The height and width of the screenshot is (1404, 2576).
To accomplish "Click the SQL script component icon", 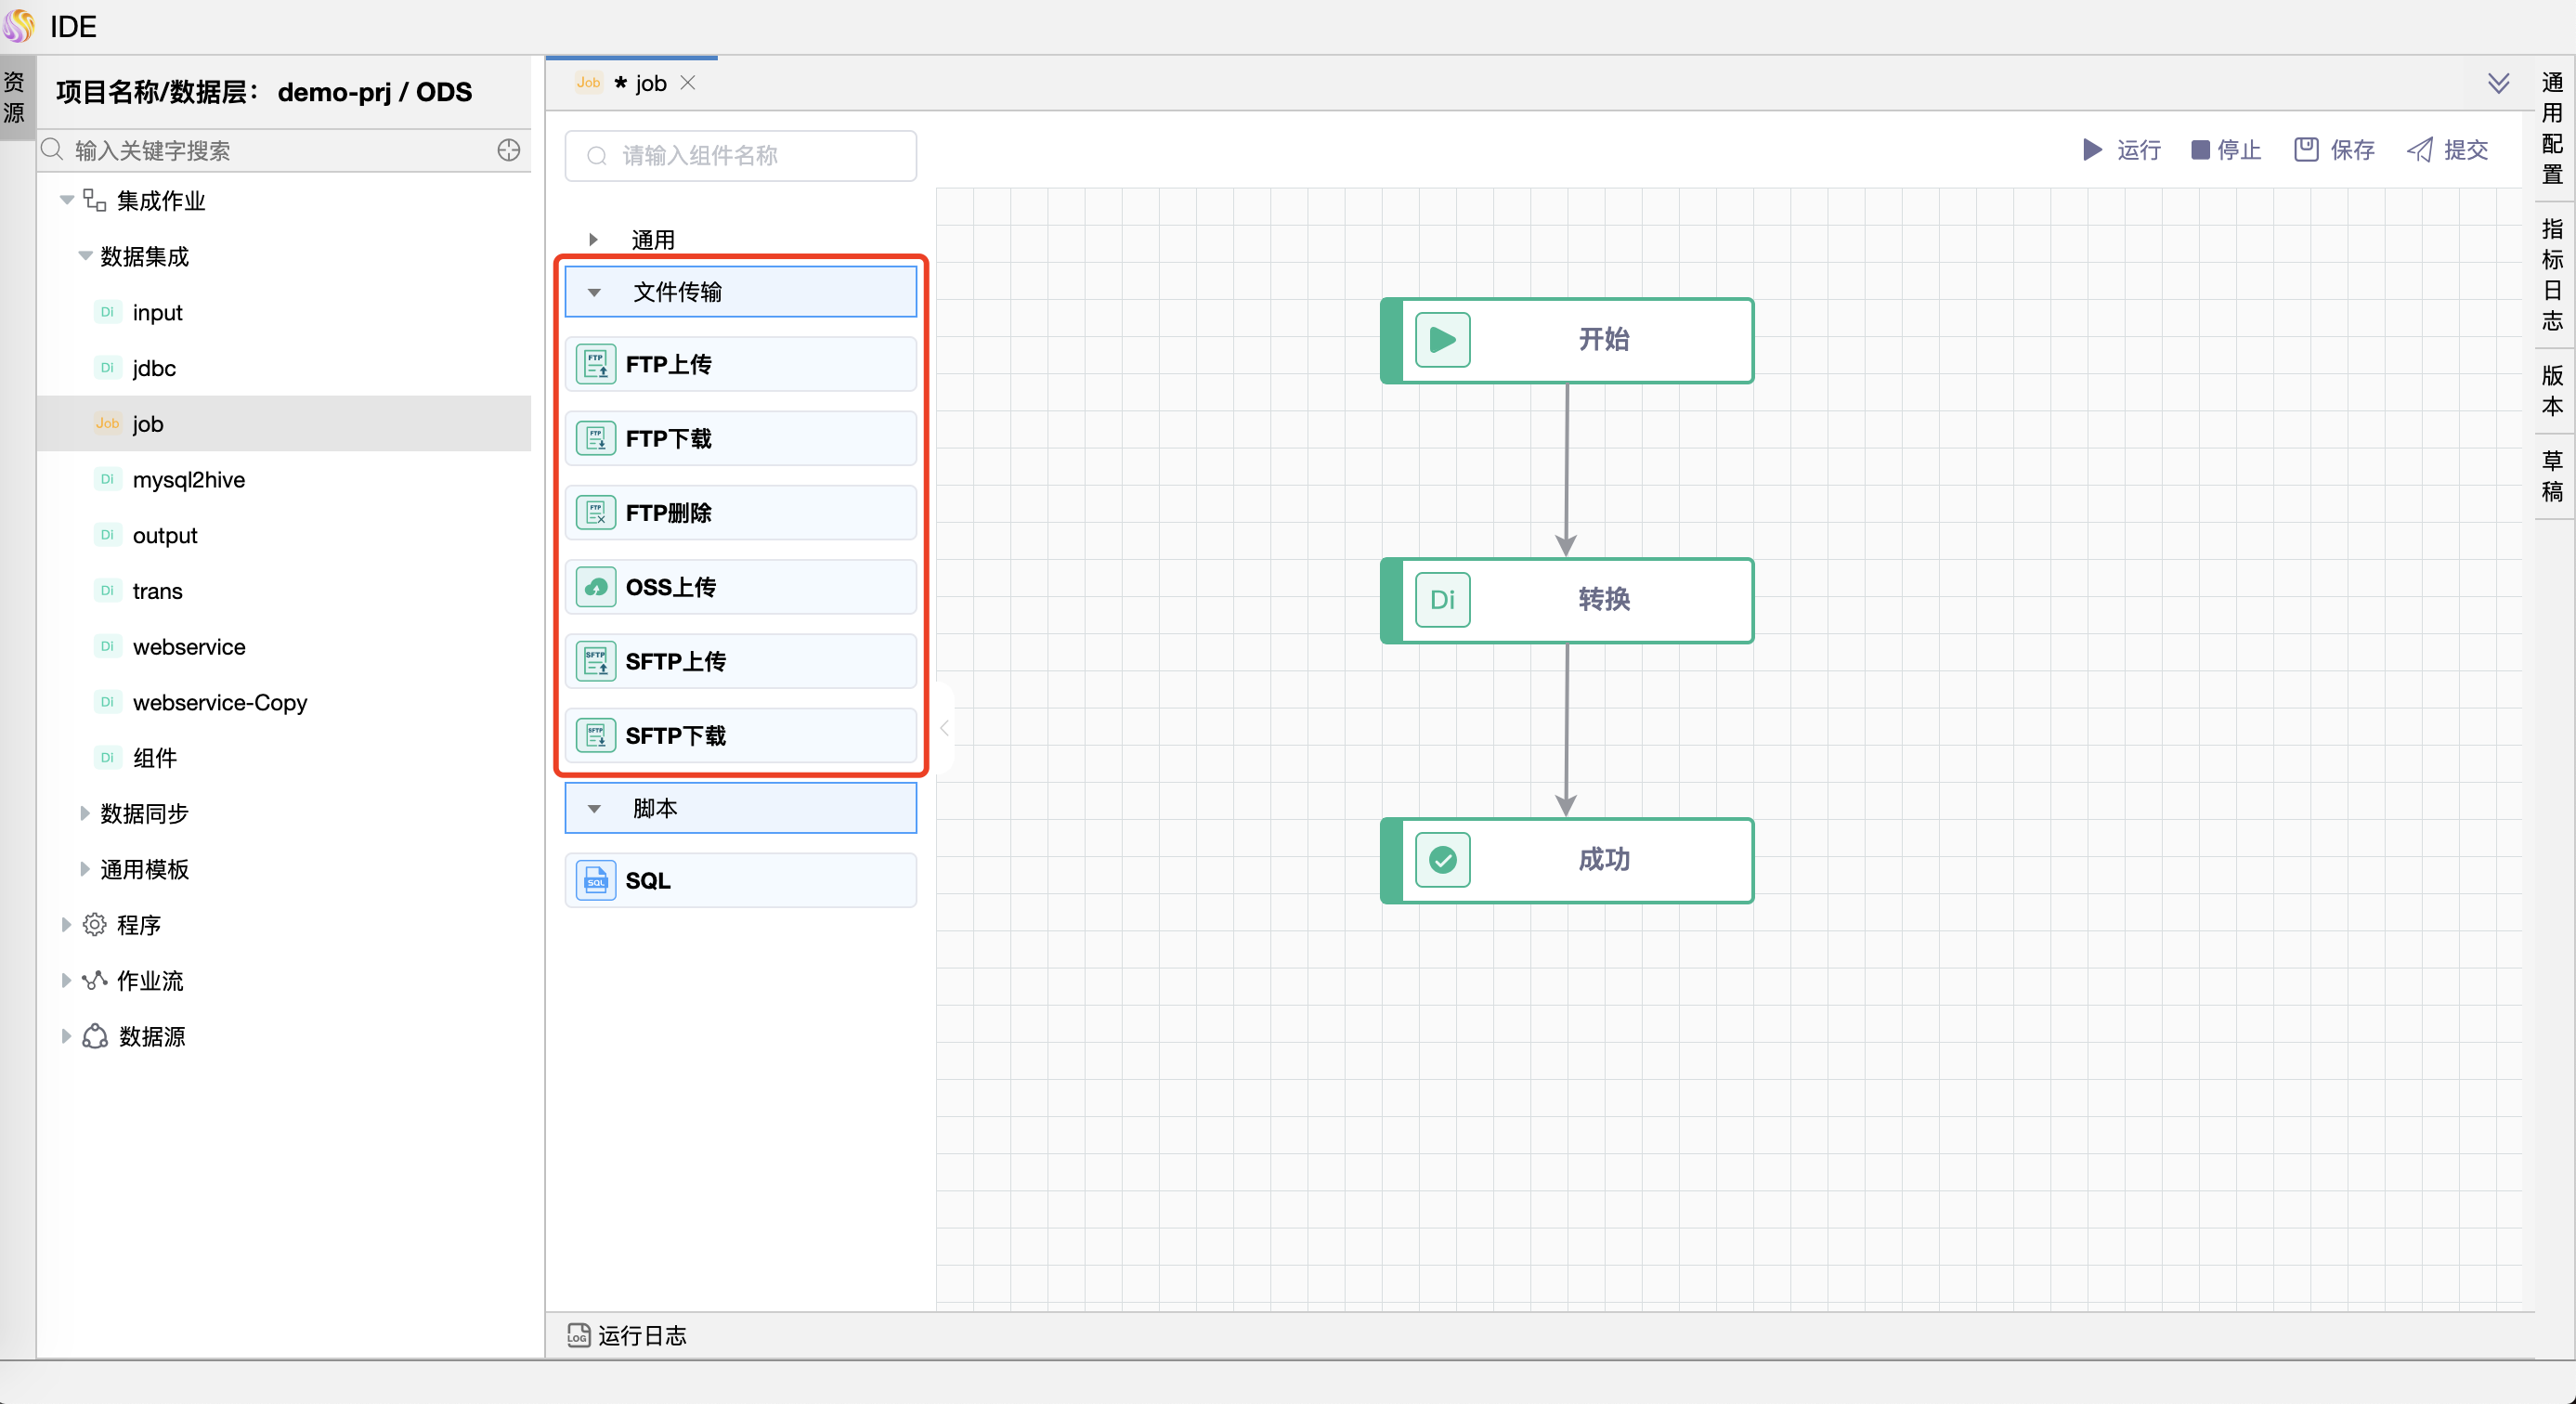I will [x=596, y=881].
